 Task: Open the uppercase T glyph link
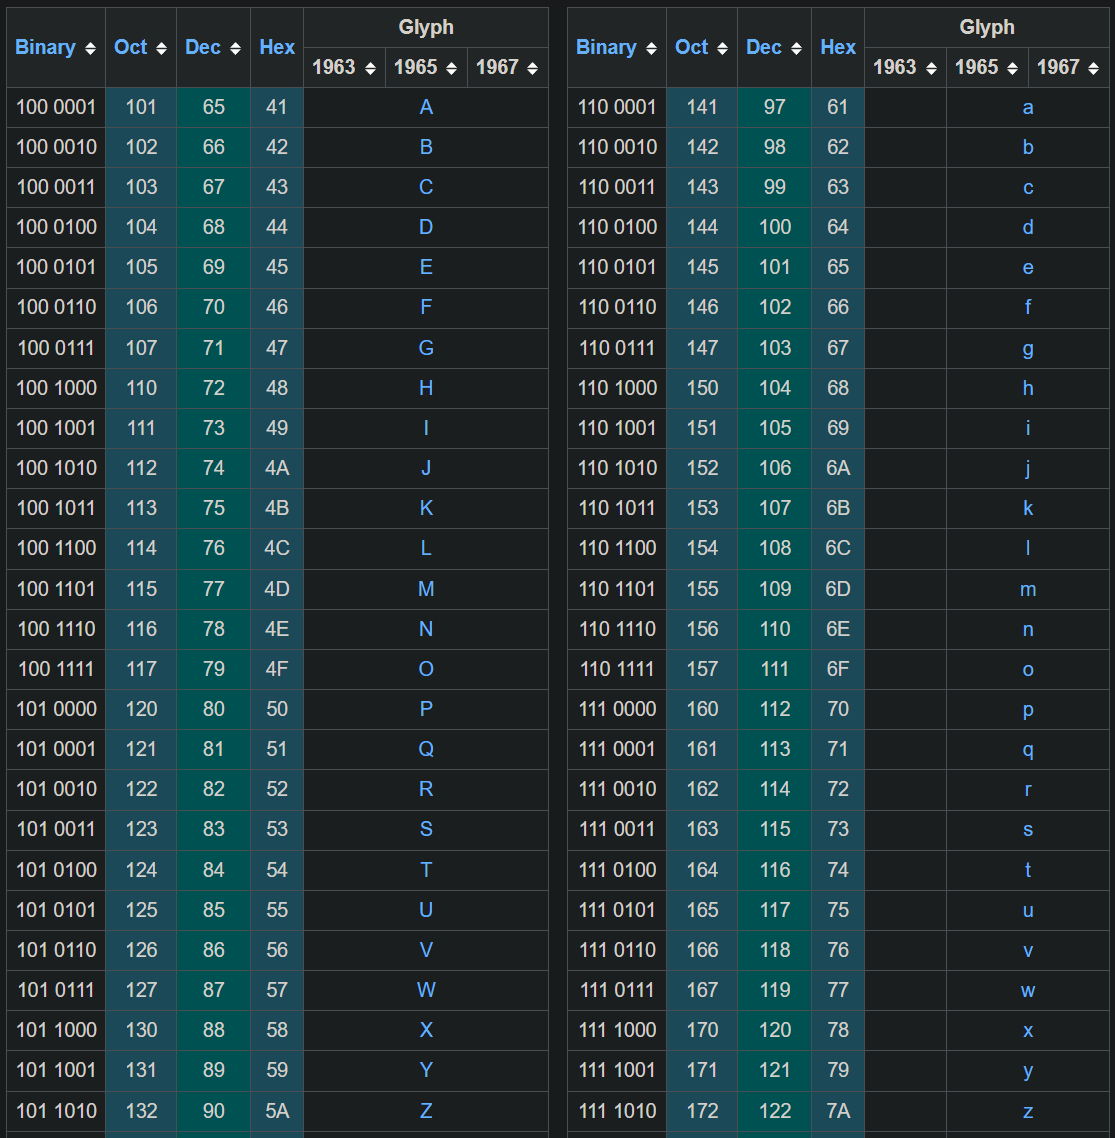[x=426, y=870]
